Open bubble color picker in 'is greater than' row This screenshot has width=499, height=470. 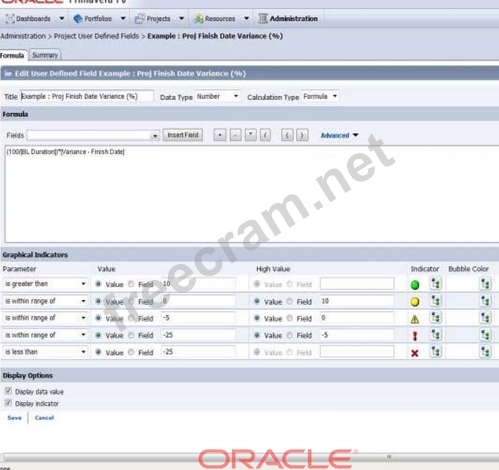[x=485, y=284]
